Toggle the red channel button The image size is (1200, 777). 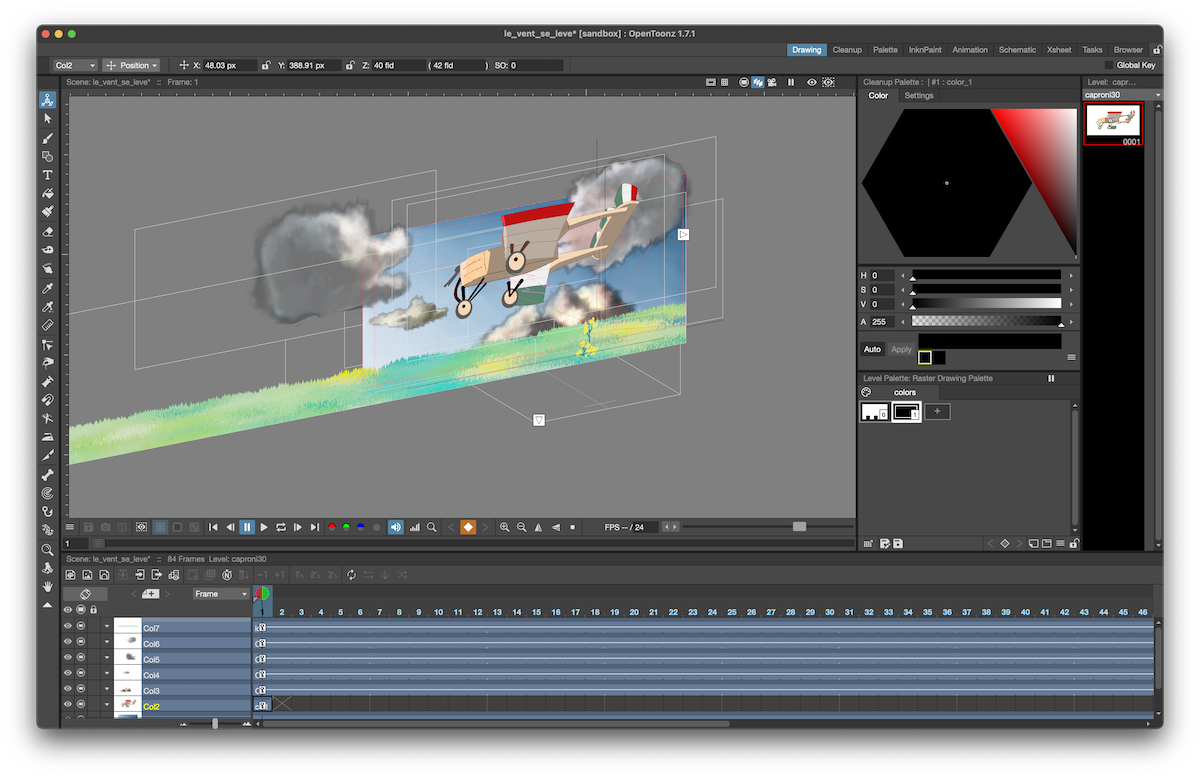tap(332, 527)
